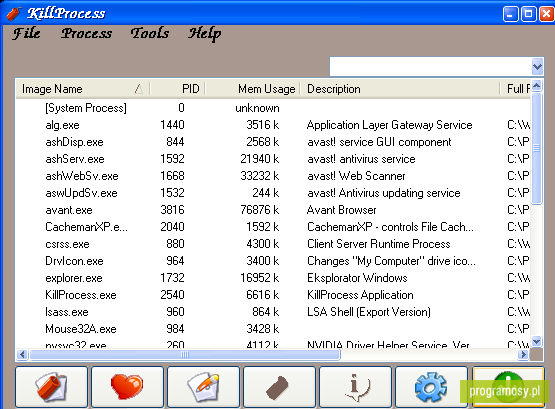Viewport: 555px width, 409px height.
Task: Select the aswUpdSv.exe process
Action: pyautogui.click(x=273, y=193)
